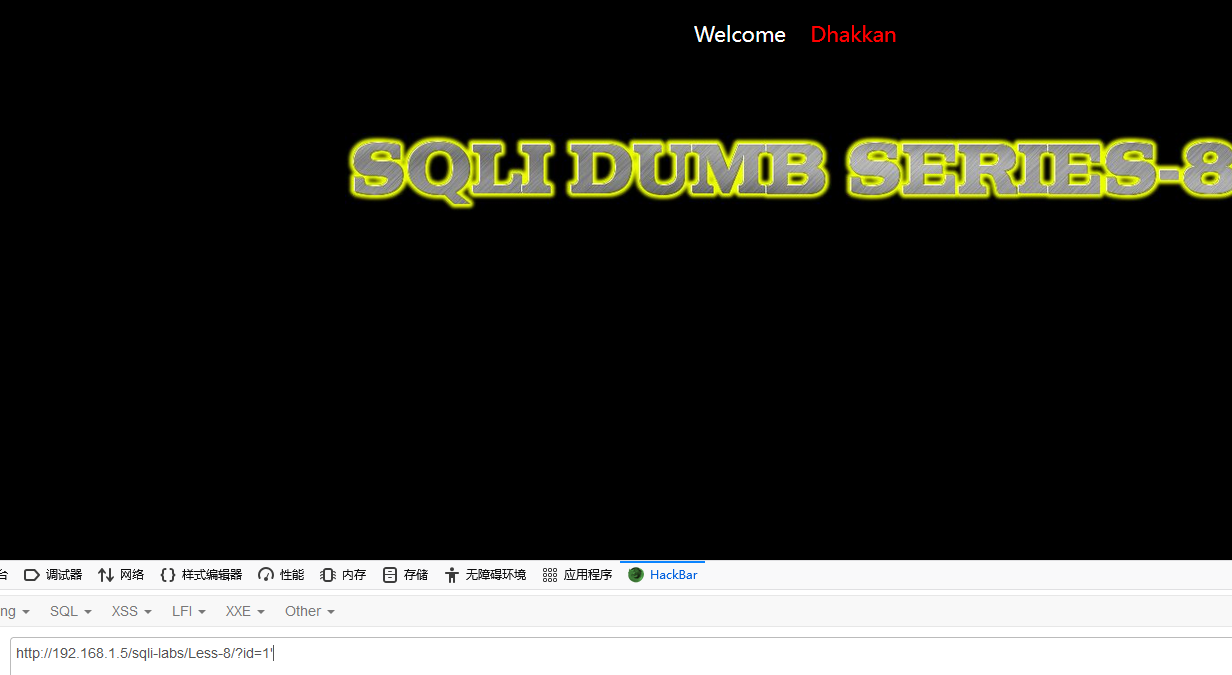Expand the SQL dropdown in HackBar
The width and height of the screenshot is (1232, 675).
point(70,611)
